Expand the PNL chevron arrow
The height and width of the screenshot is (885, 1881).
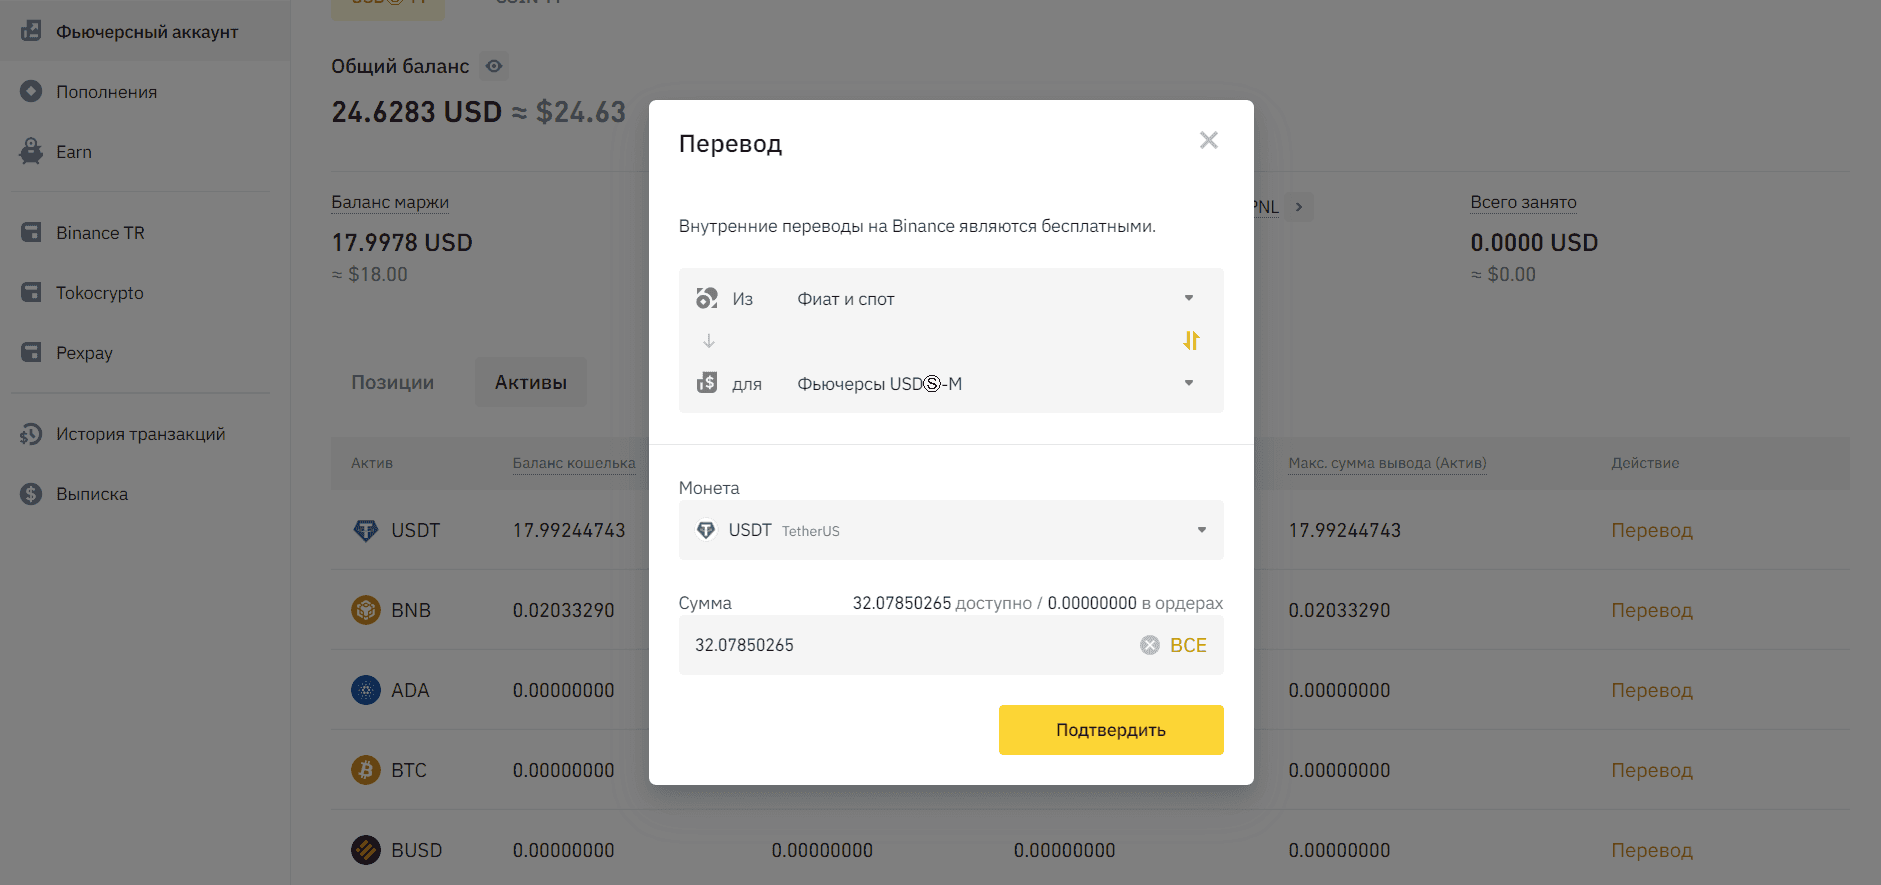click(x=1299, y=207)
